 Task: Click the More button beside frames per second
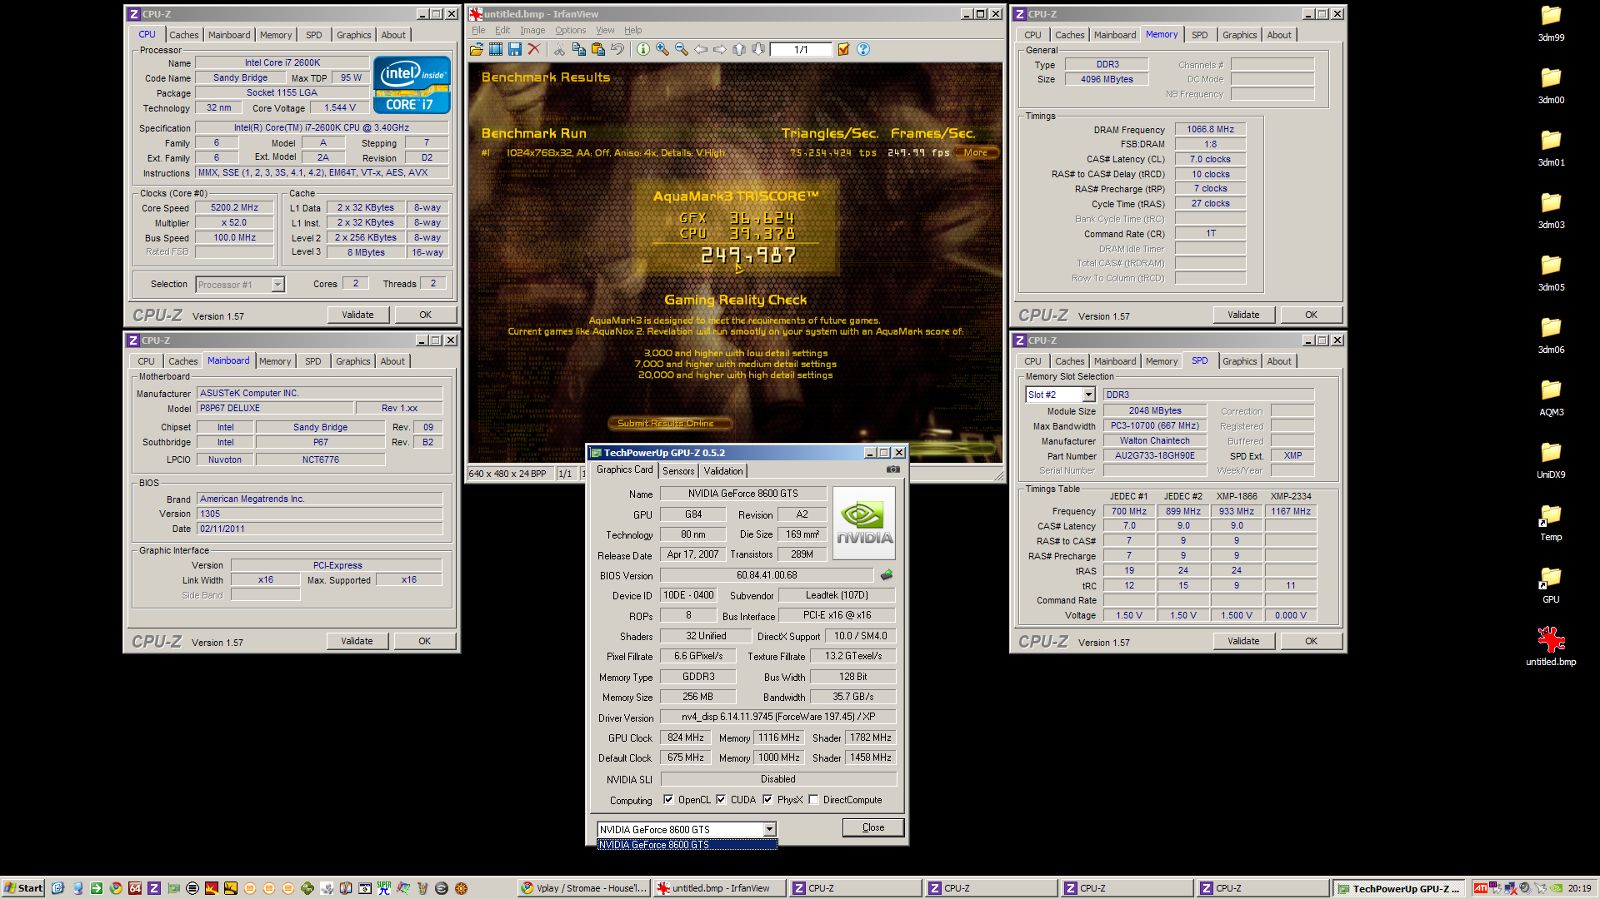coord(976,153)
